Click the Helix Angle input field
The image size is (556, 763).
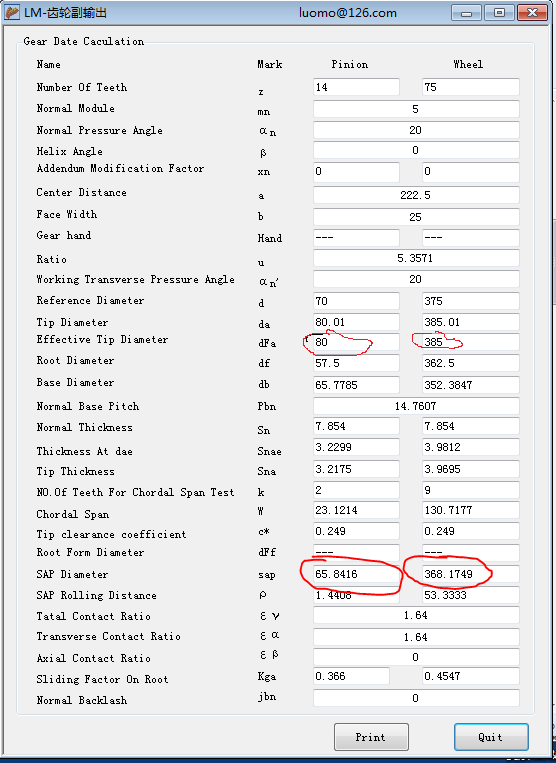[416, 150]
